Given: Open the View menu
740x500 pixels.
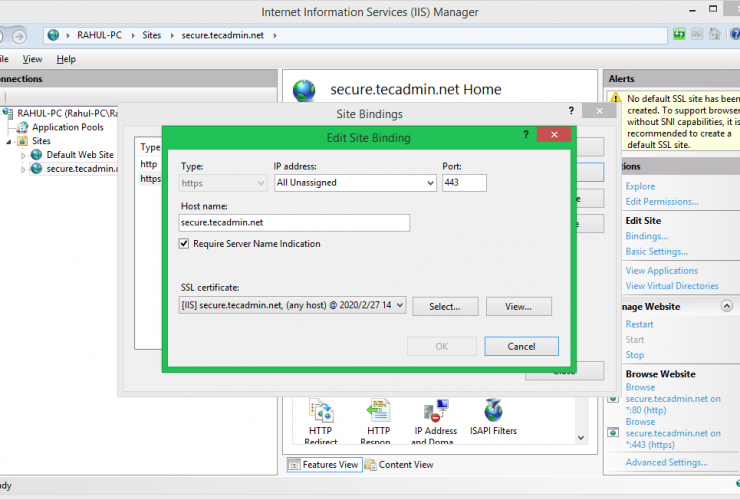Looking at the screenshot, I should 32,59.
